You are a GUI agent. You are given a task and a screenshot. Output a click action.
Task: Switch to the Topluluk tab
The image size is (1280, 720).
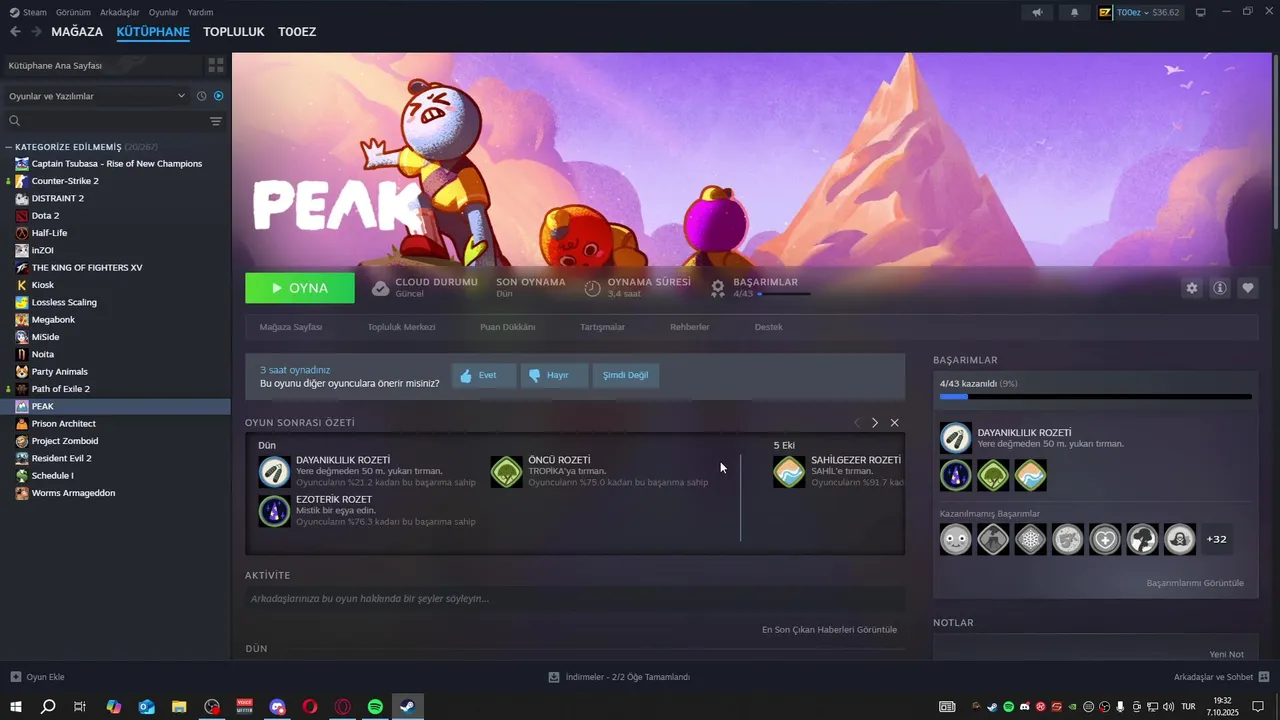coord(234,32)
